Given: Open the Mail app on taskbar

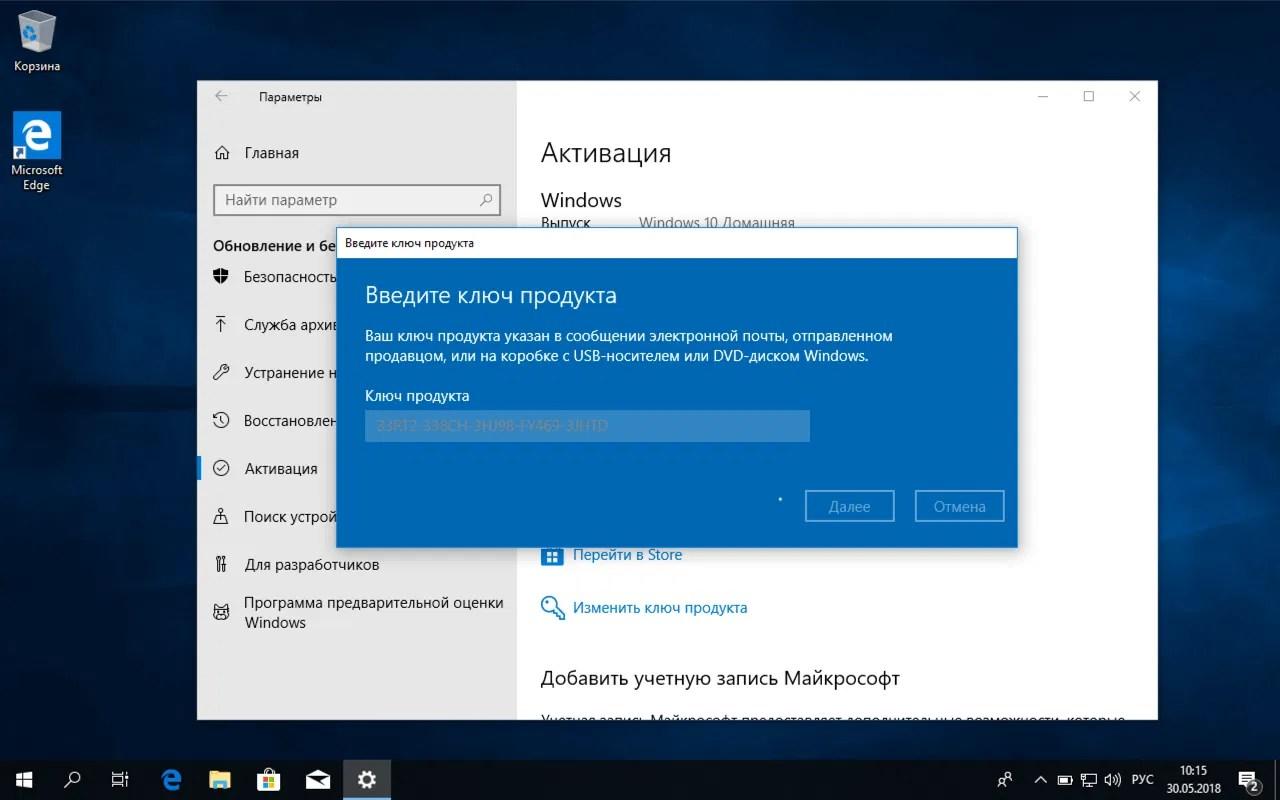Looking at the screenshot, I should pyautogui.click(x=318, y=779).
